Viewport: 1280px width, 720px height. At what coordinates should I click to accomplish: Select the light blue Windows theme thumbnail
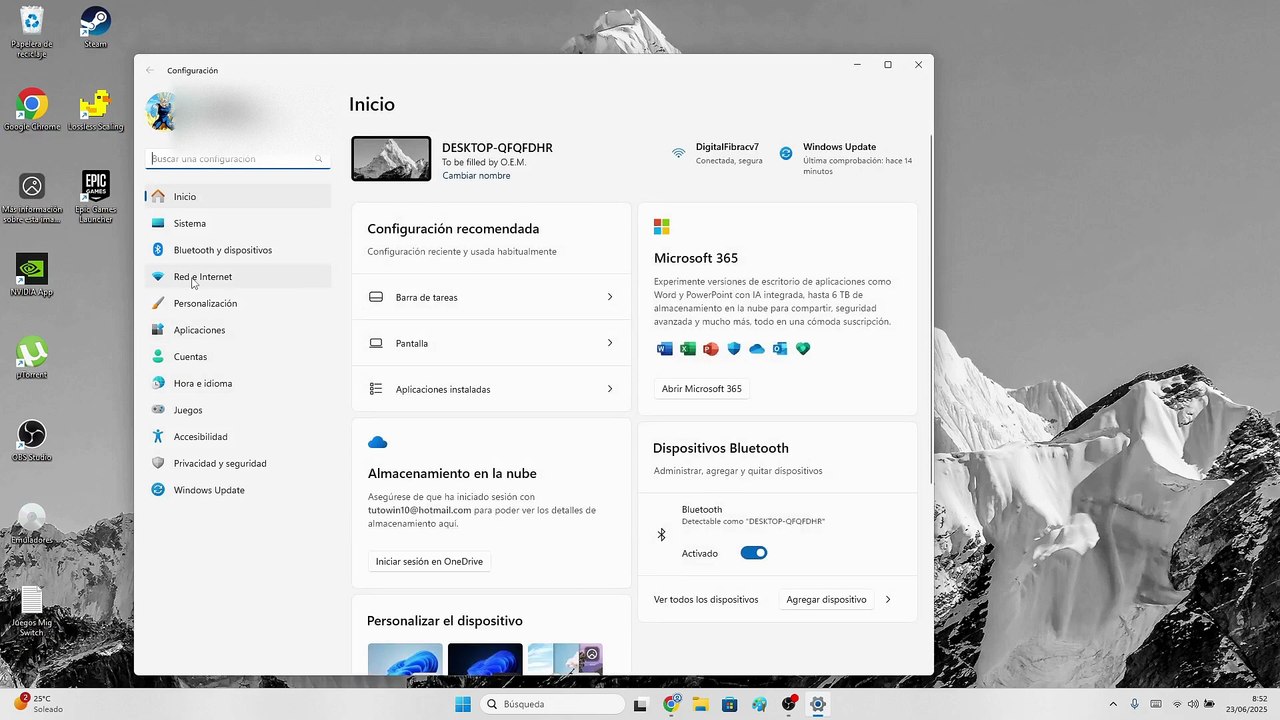pyautogui.click(x=405, y=659)
